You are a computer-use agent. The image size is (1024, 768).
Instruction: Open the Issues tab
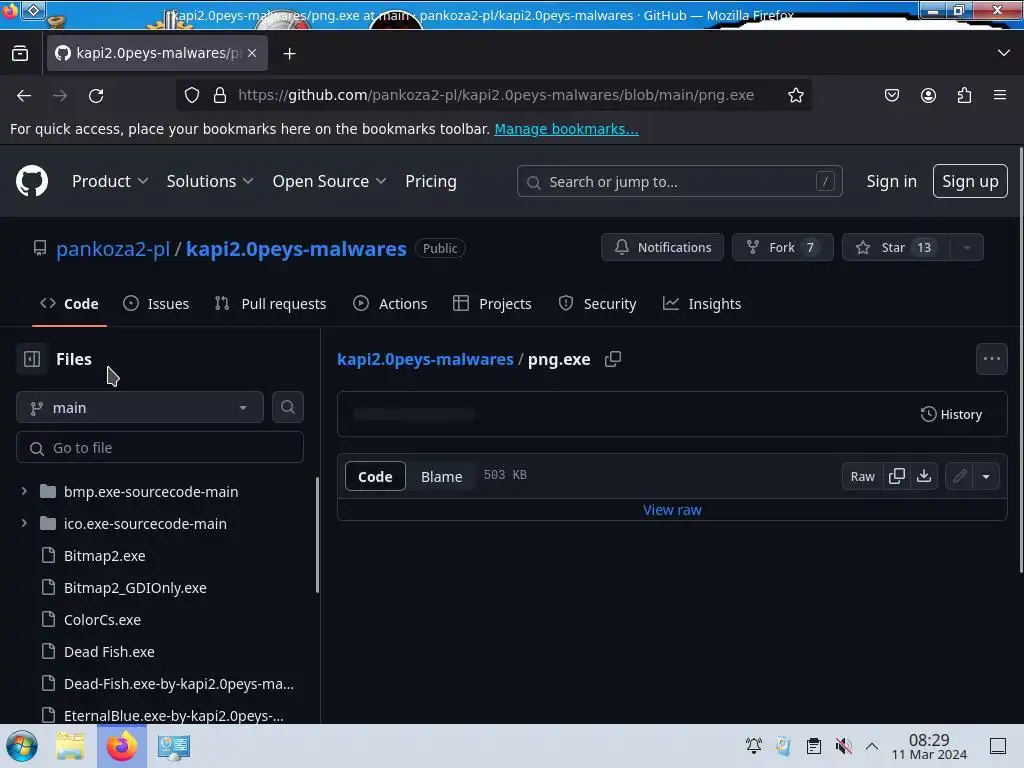click(156, 304)
